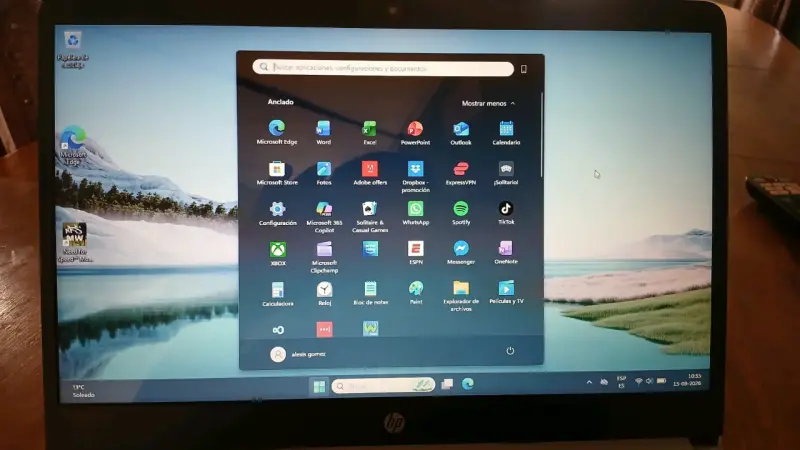Launch PowerPoint from pinned apps
This screenshot has width=800, height=450.
click(x=415, y=133)
